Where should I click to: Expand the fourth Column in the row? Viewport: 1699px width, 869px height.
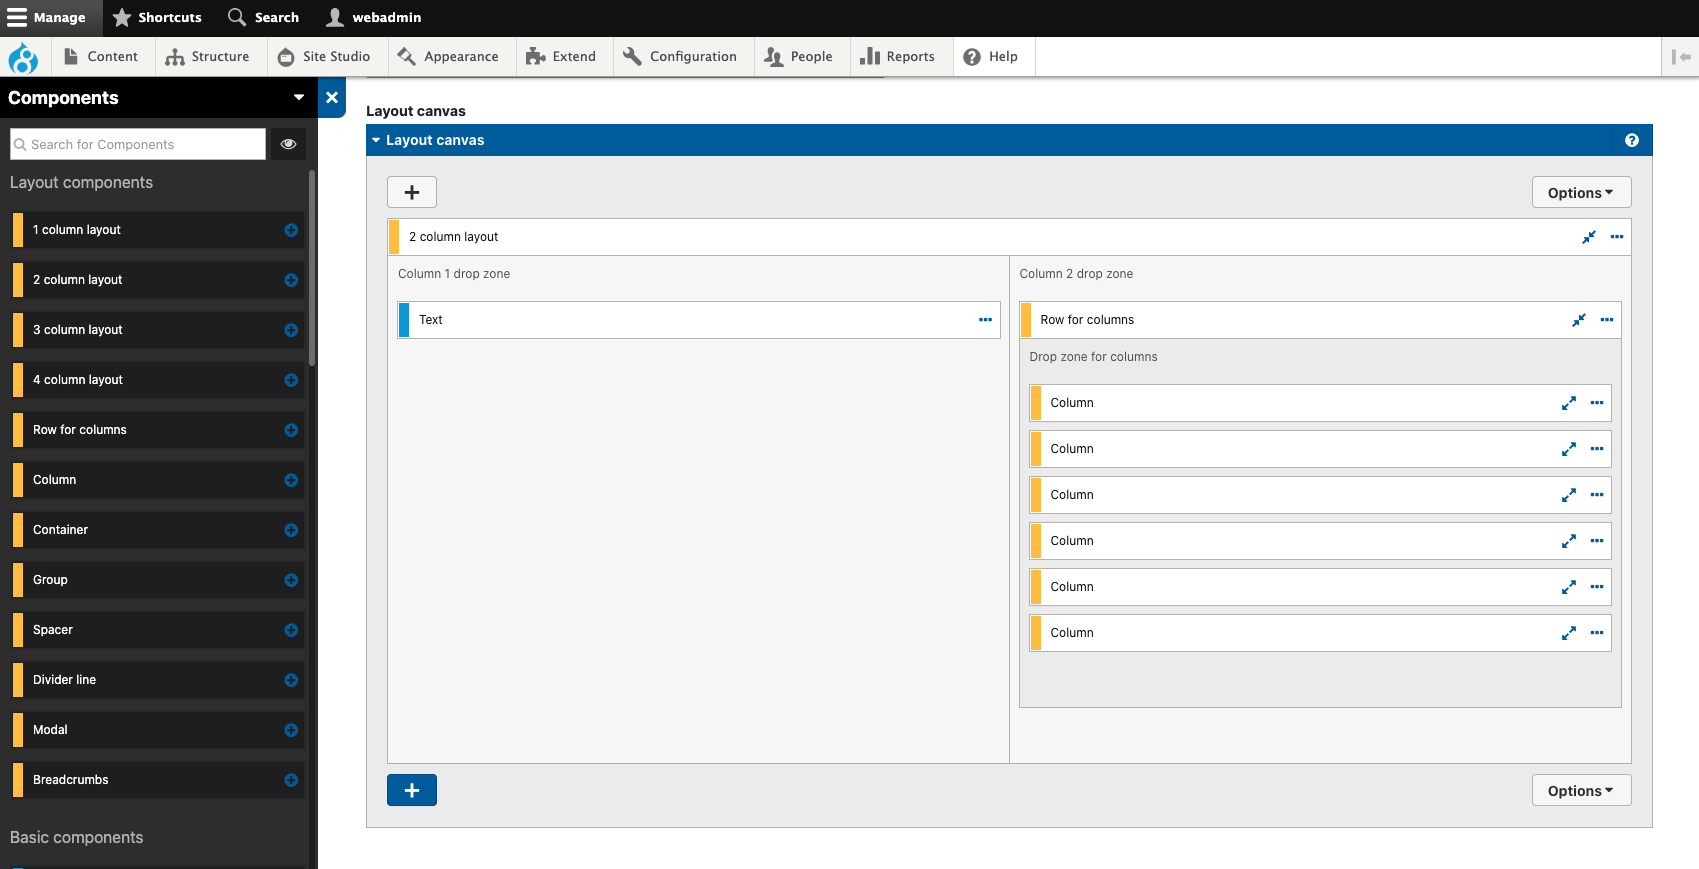[x=1568, y=541]
